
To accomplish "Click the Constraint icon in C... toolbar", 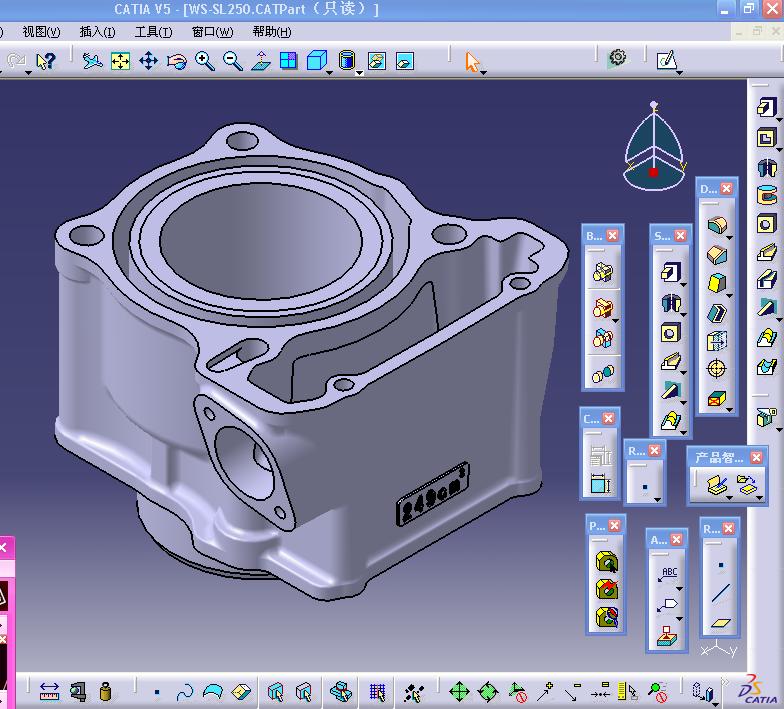I will [600, 485].
